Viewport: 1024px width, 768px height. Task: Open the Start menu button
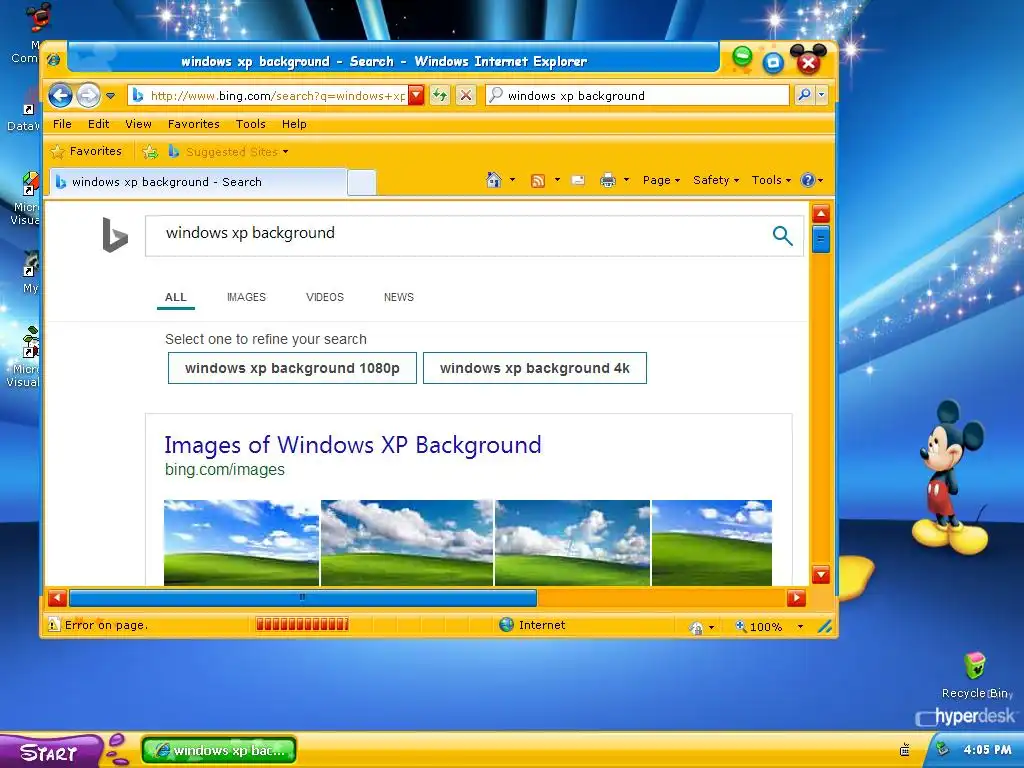click(x=50, y=752)
